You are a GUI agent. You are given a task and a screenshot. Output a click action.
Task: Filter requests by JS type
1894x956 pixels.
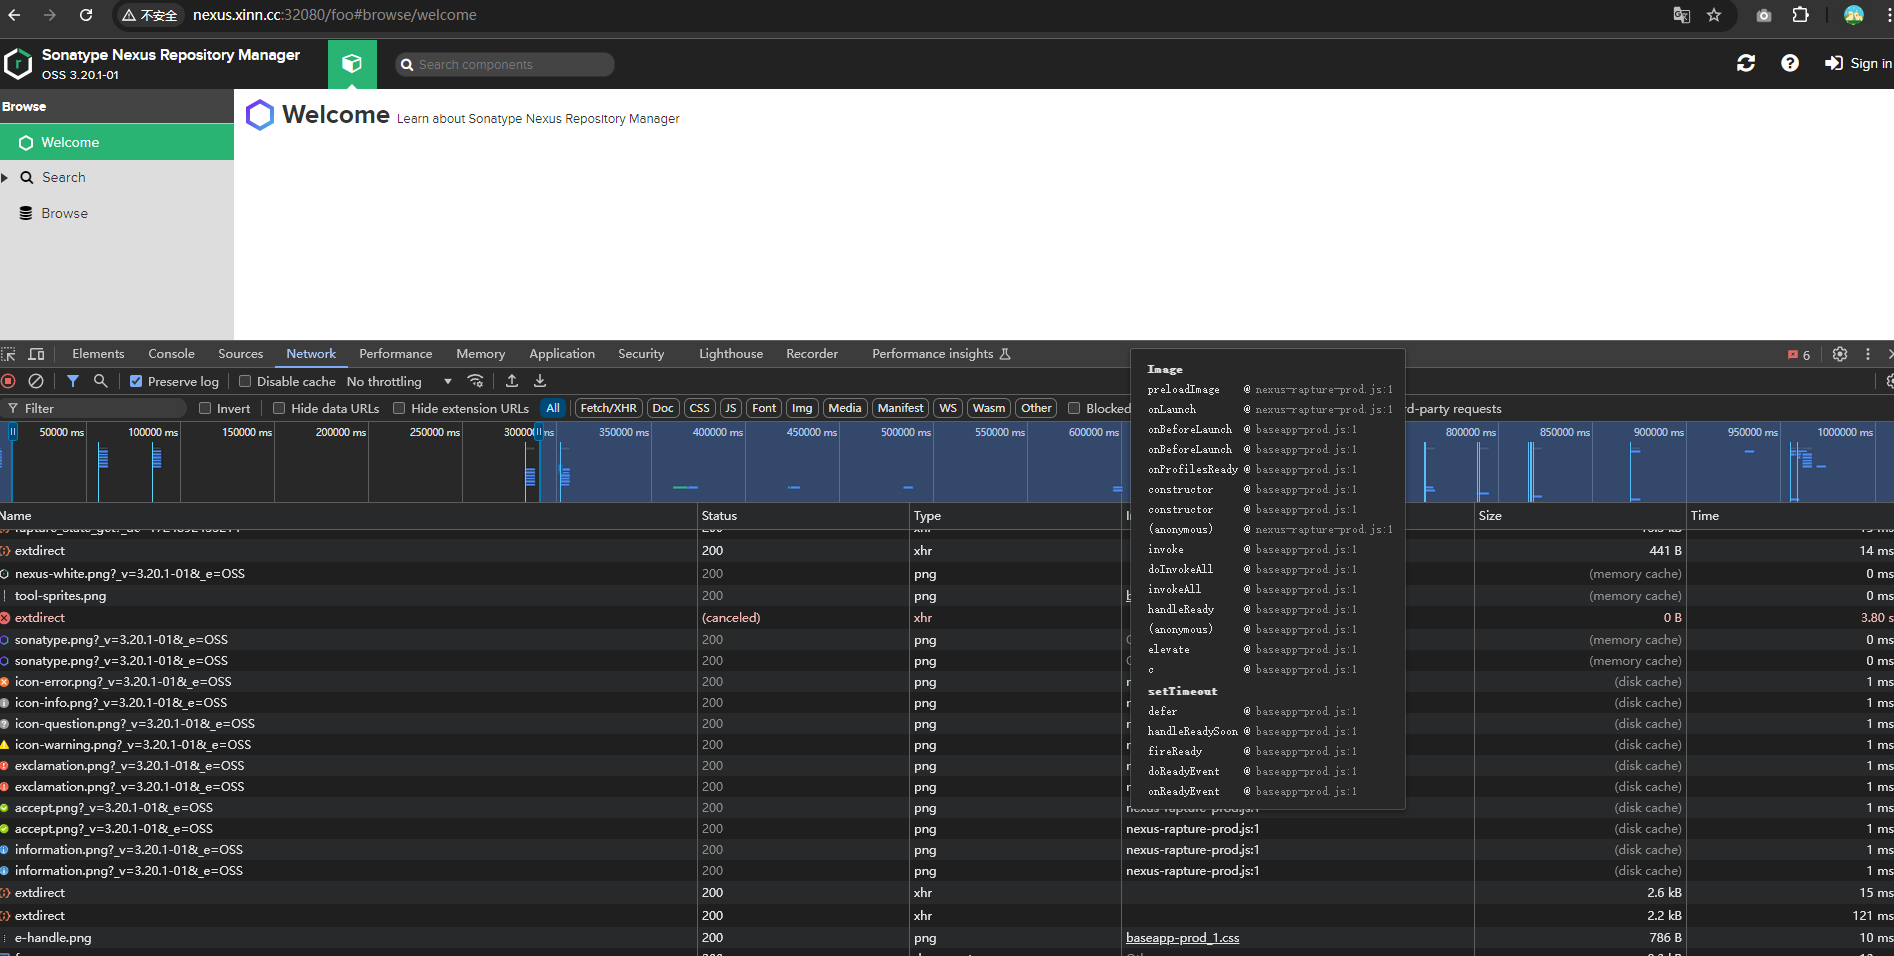(731, 408)
